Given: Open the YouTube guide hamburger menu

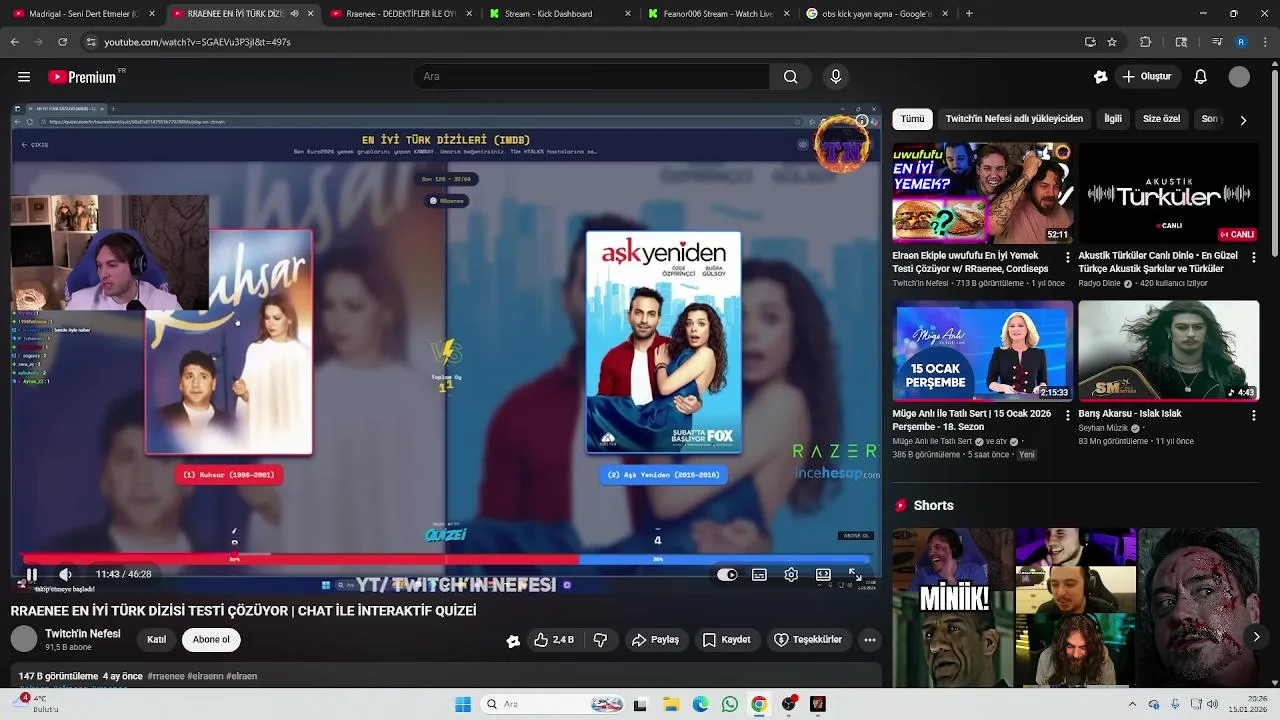Looking at the screenshot, I should [x=24, y=77].
